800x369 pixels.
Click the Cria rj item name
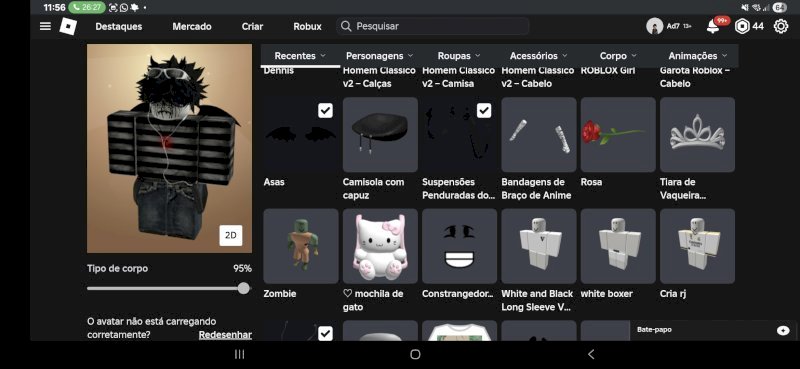pos(672,294)
